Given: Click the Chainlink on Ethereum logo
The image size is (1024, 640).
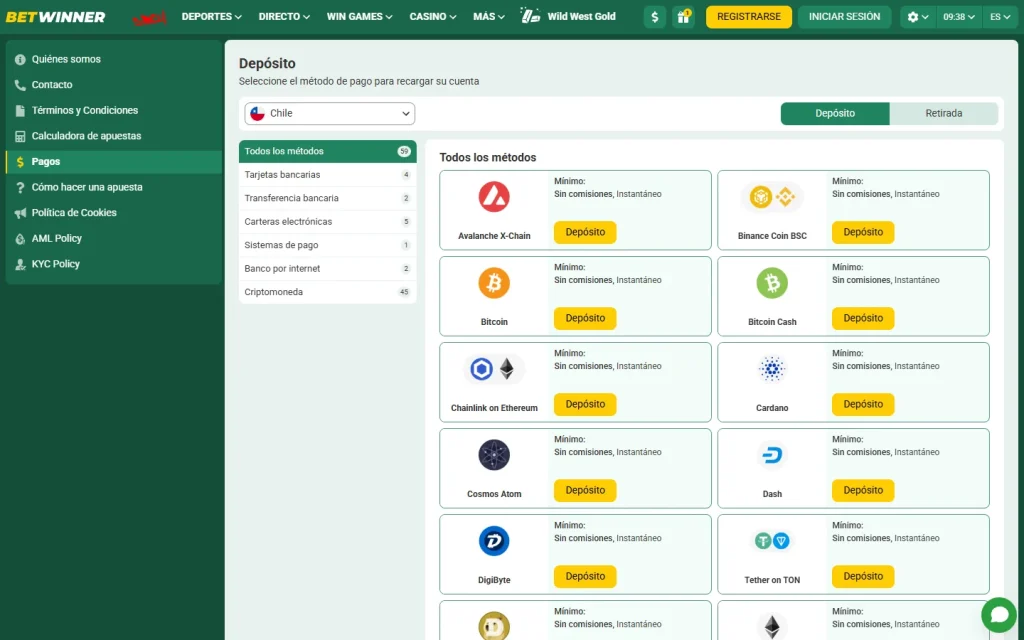Looking at the screenshot, I should tap(494, 369).
